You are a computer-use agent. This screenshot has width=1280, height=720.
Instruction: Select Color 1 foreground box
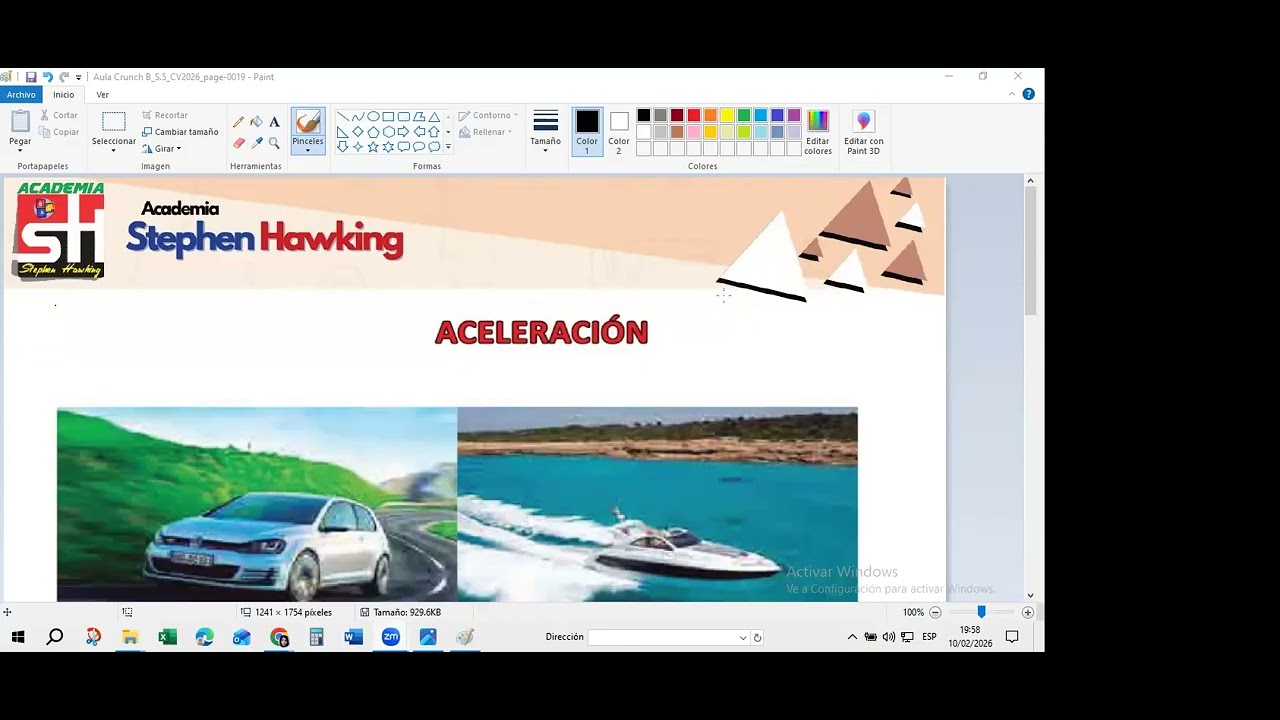[587, 132]
